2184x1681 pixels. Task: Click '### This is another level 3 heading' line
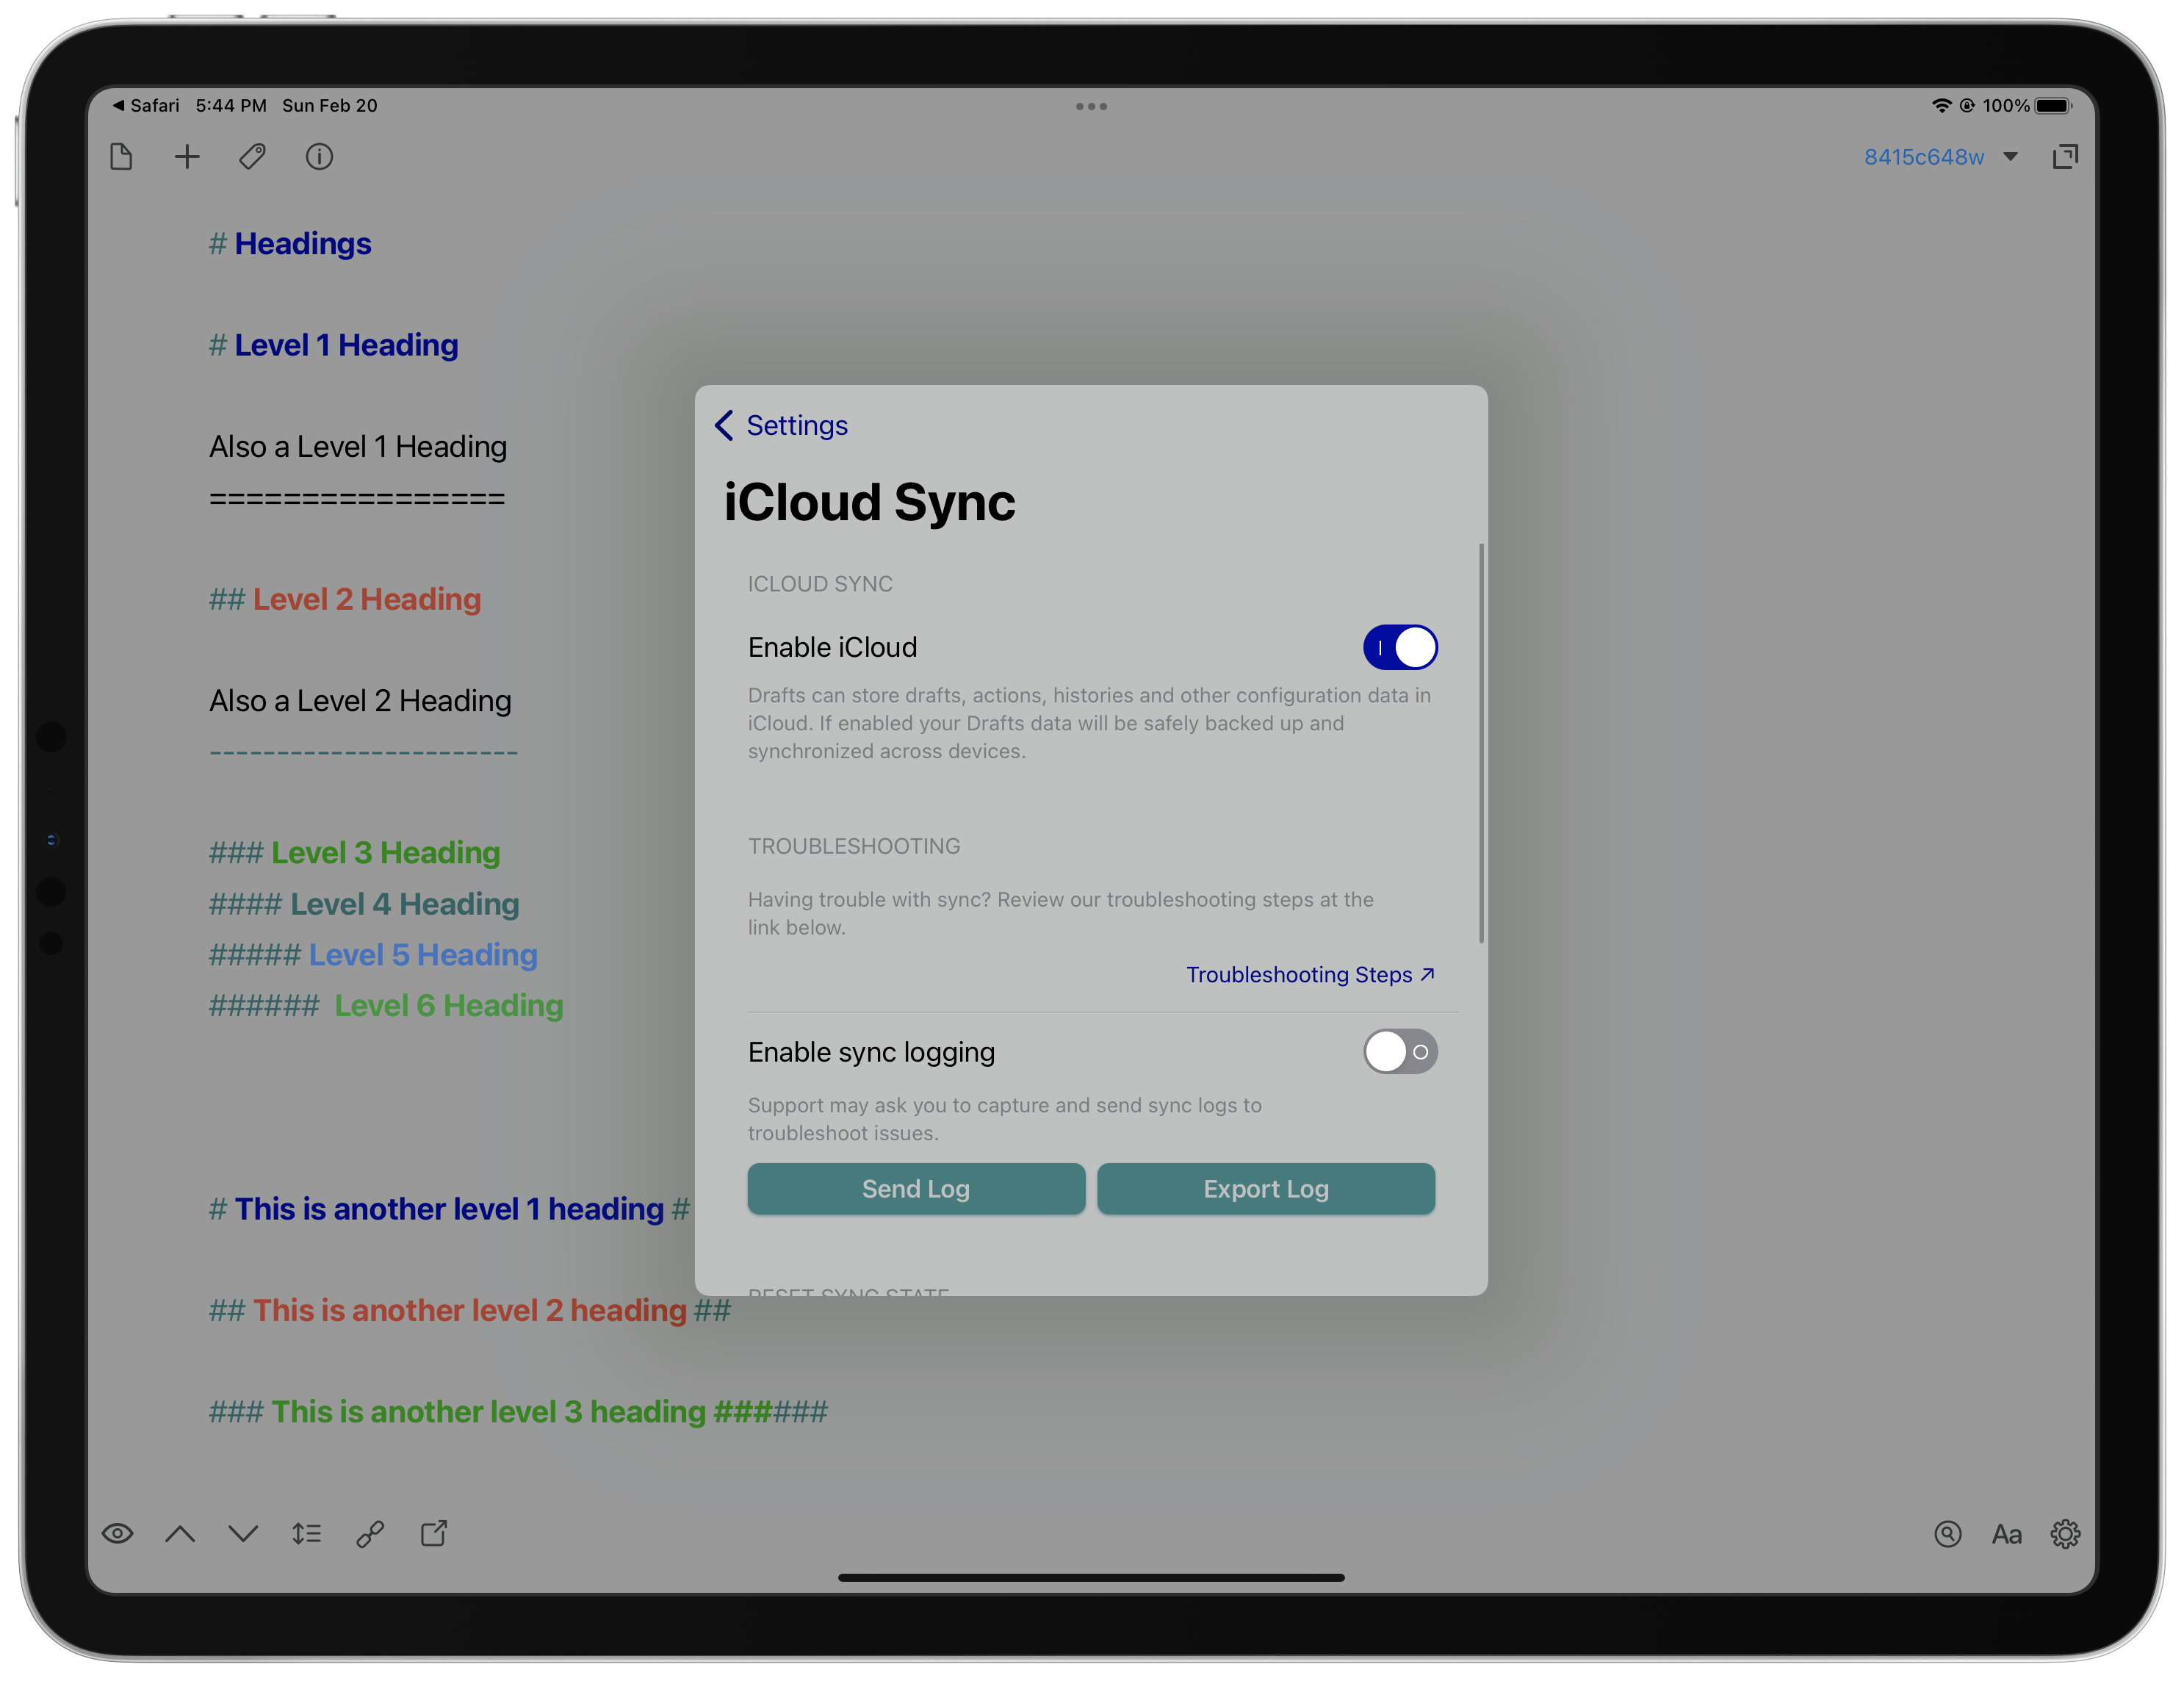[x=518, y=1412]
